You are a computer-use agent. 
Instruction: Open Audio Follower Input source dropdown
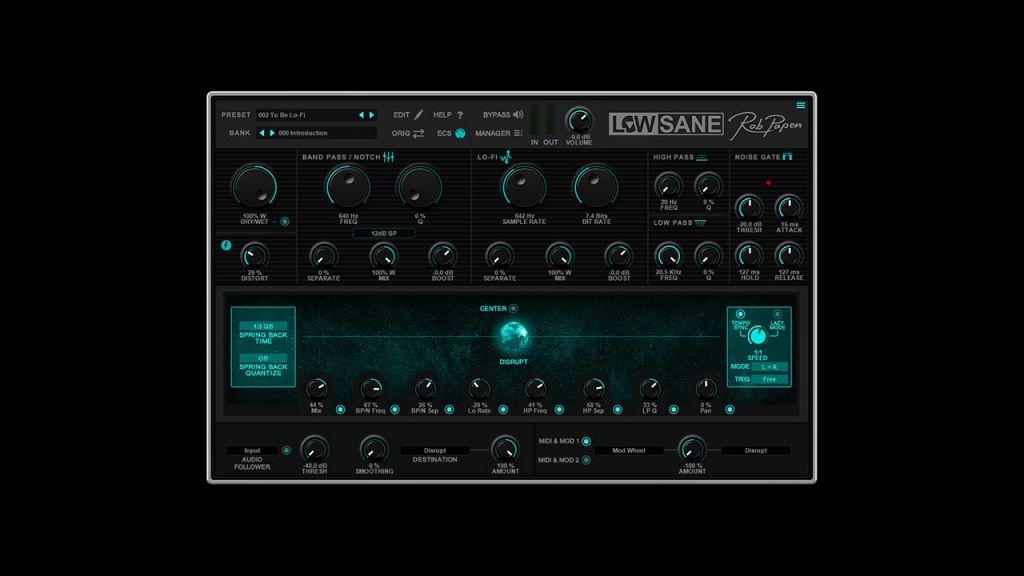click(x=252, y=451)
